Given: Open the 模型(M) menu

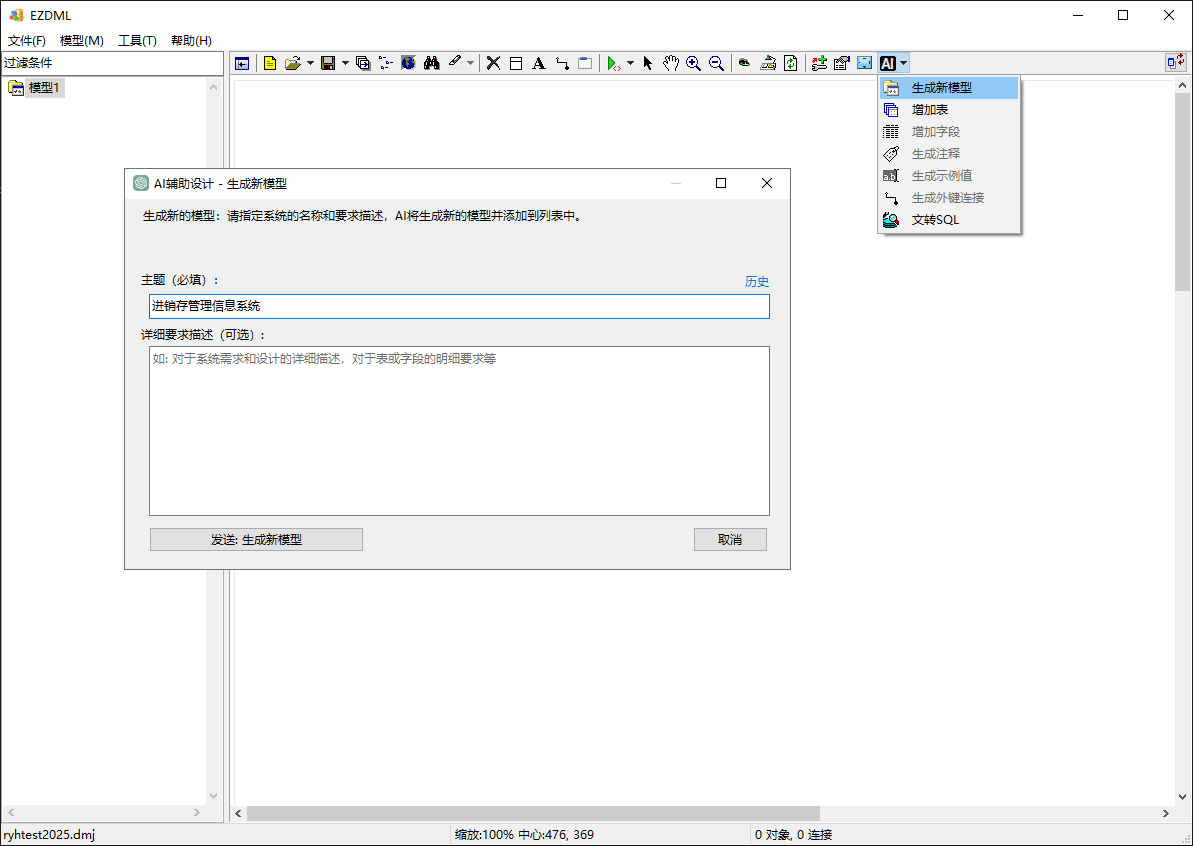Looking at the screenshot, I should pyautogui.click(x=82, y=41).
